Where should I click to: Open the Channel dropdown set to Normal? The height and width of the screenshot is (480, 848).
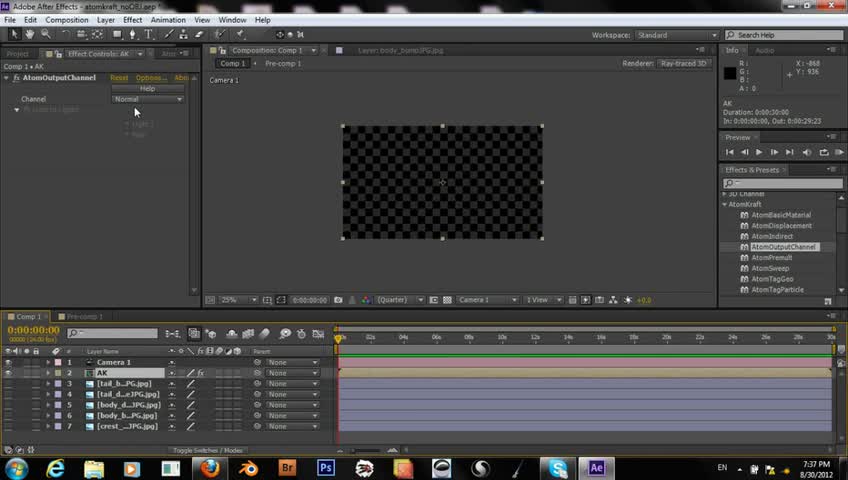tap(148, 99)
